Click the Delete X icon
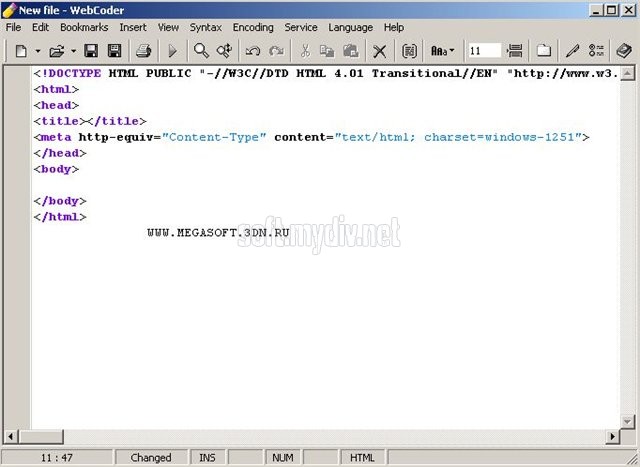The width and height of the screenshot is (640, 467). tap(380, 50)
